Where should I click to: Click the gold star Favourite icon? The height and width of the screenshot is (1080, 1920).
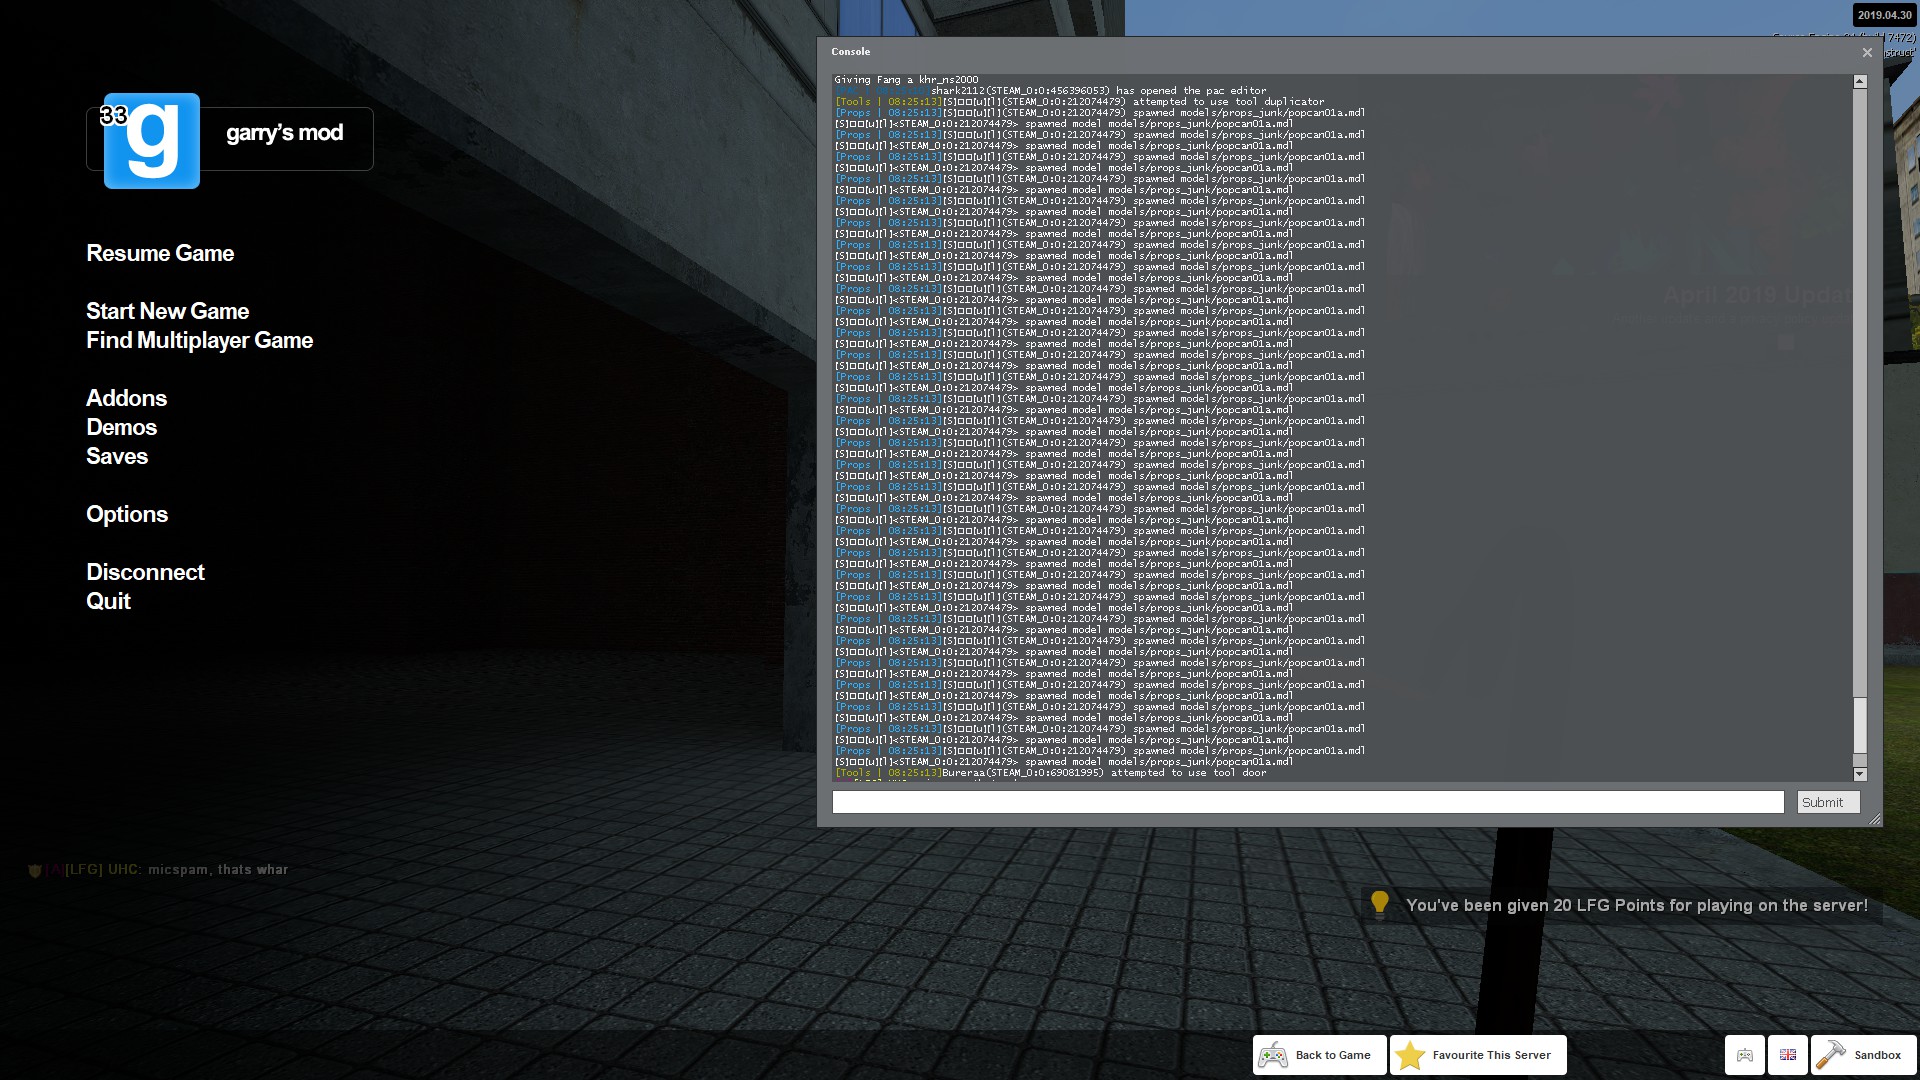pyautogui.click(x=1410, y=1055)
